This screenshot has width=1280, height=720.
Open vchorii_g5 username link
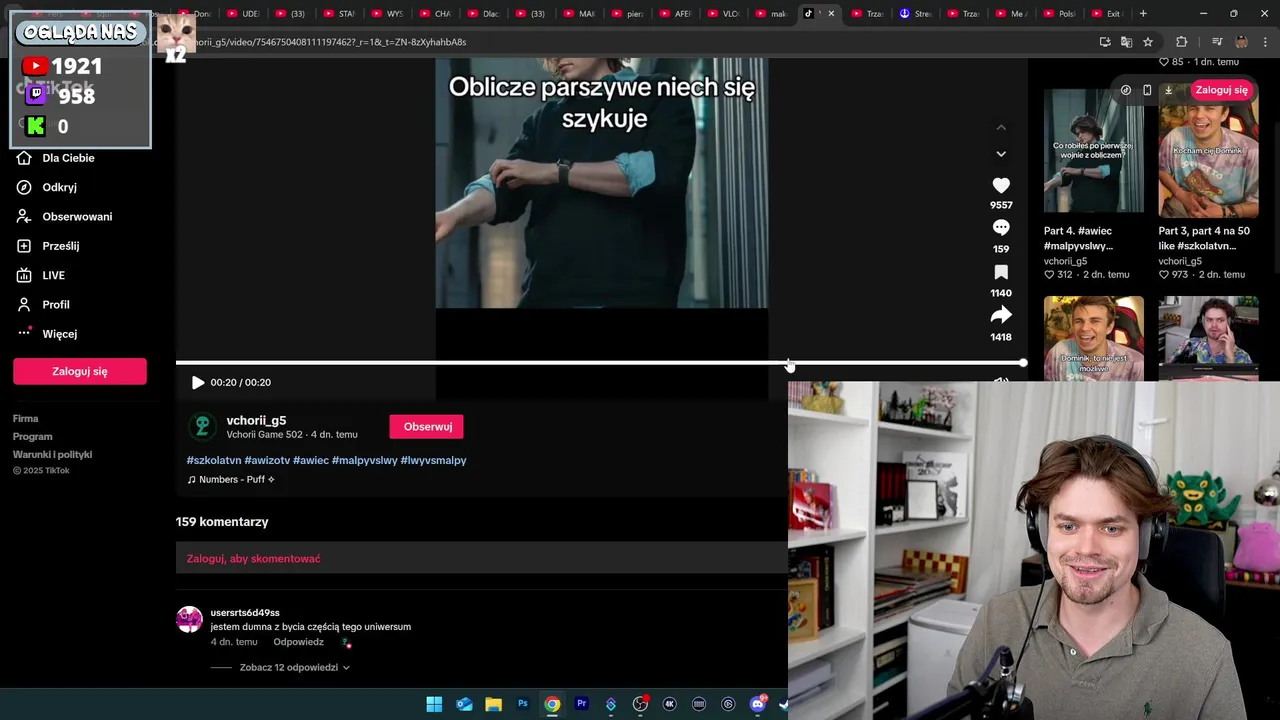256,421
